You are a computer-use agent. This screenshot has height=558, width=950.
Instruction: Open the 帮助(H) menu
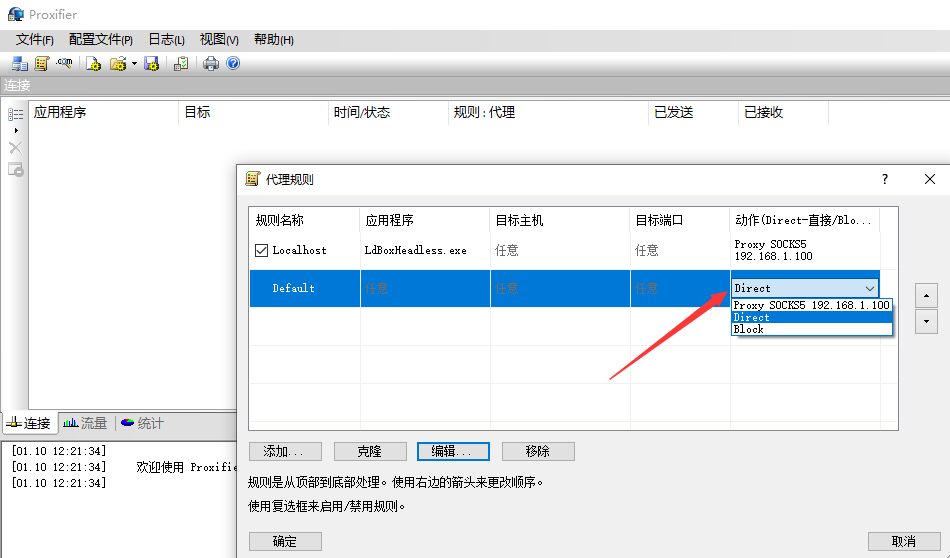click(x=274, y=40)
